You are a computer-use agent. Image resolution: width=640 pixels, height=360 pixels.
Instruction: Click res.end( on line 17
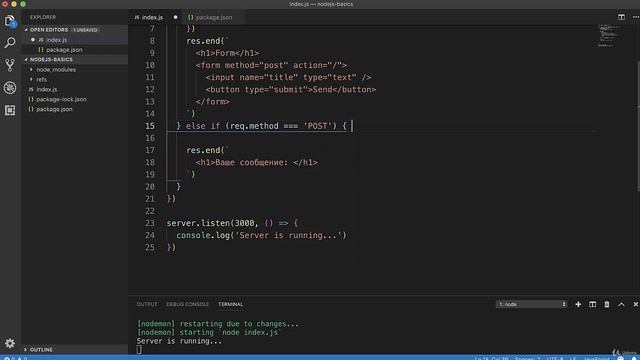tap(208, 150)
